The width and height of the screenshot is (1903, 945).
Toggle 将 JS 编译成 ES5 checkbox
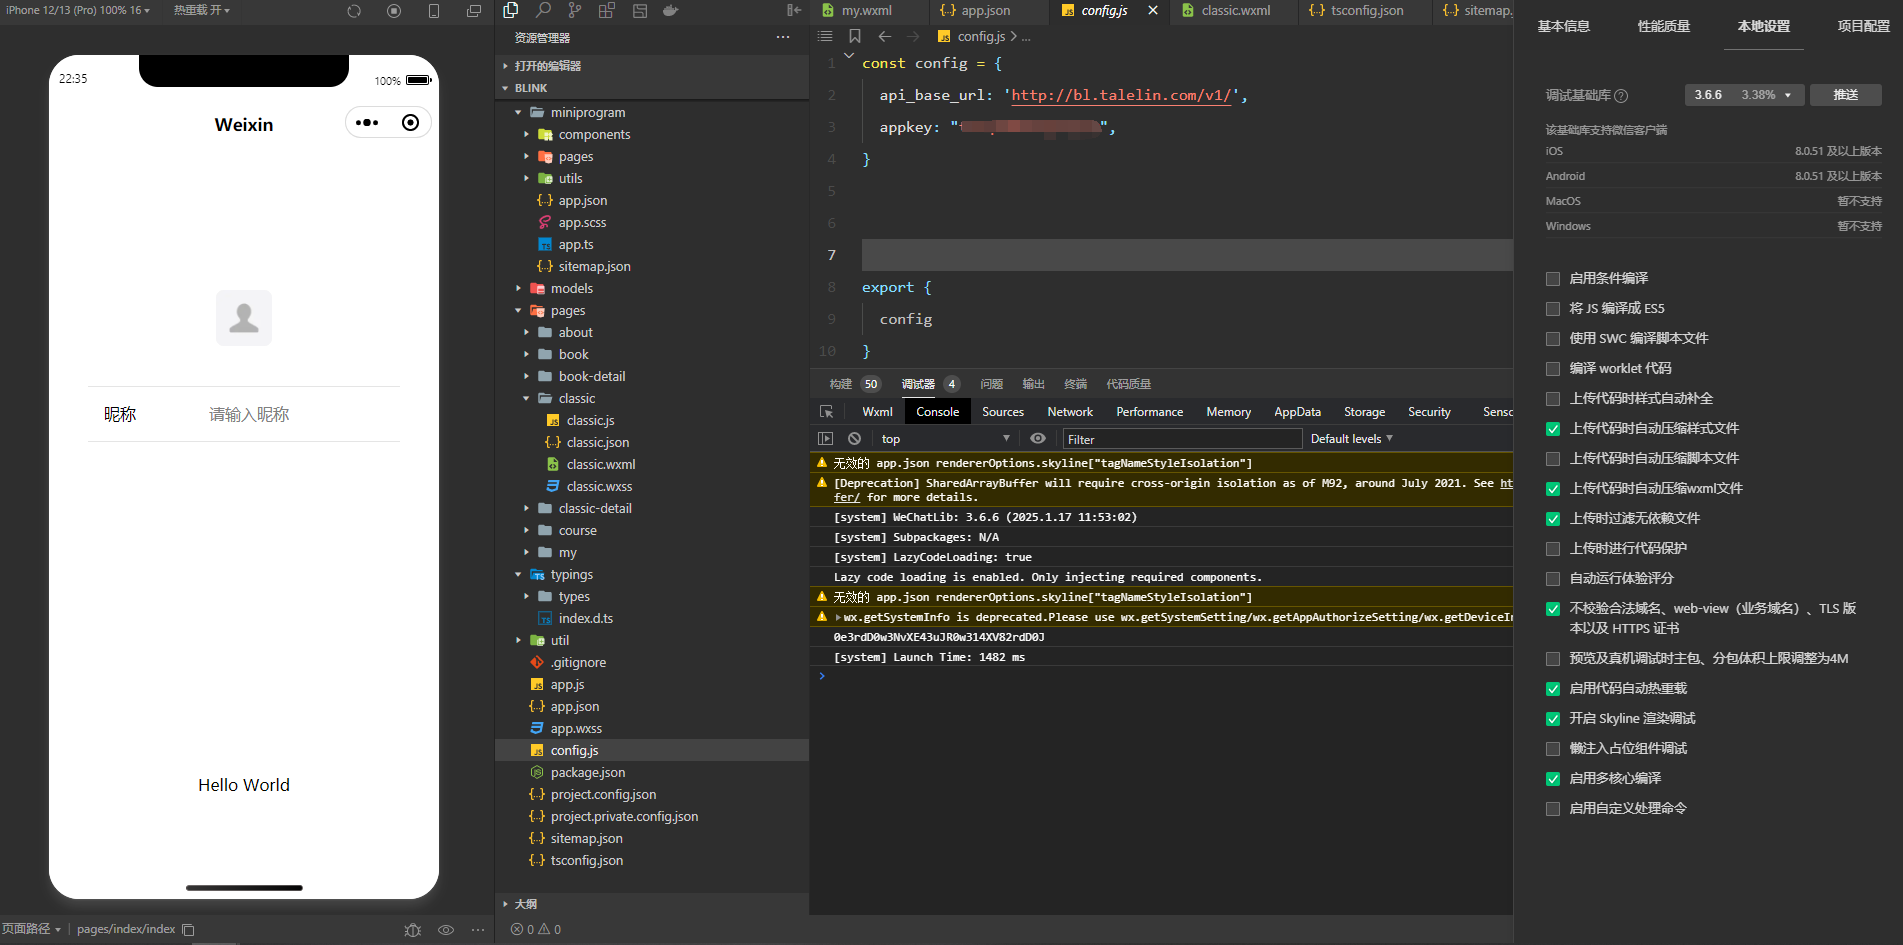(1553, 309)
